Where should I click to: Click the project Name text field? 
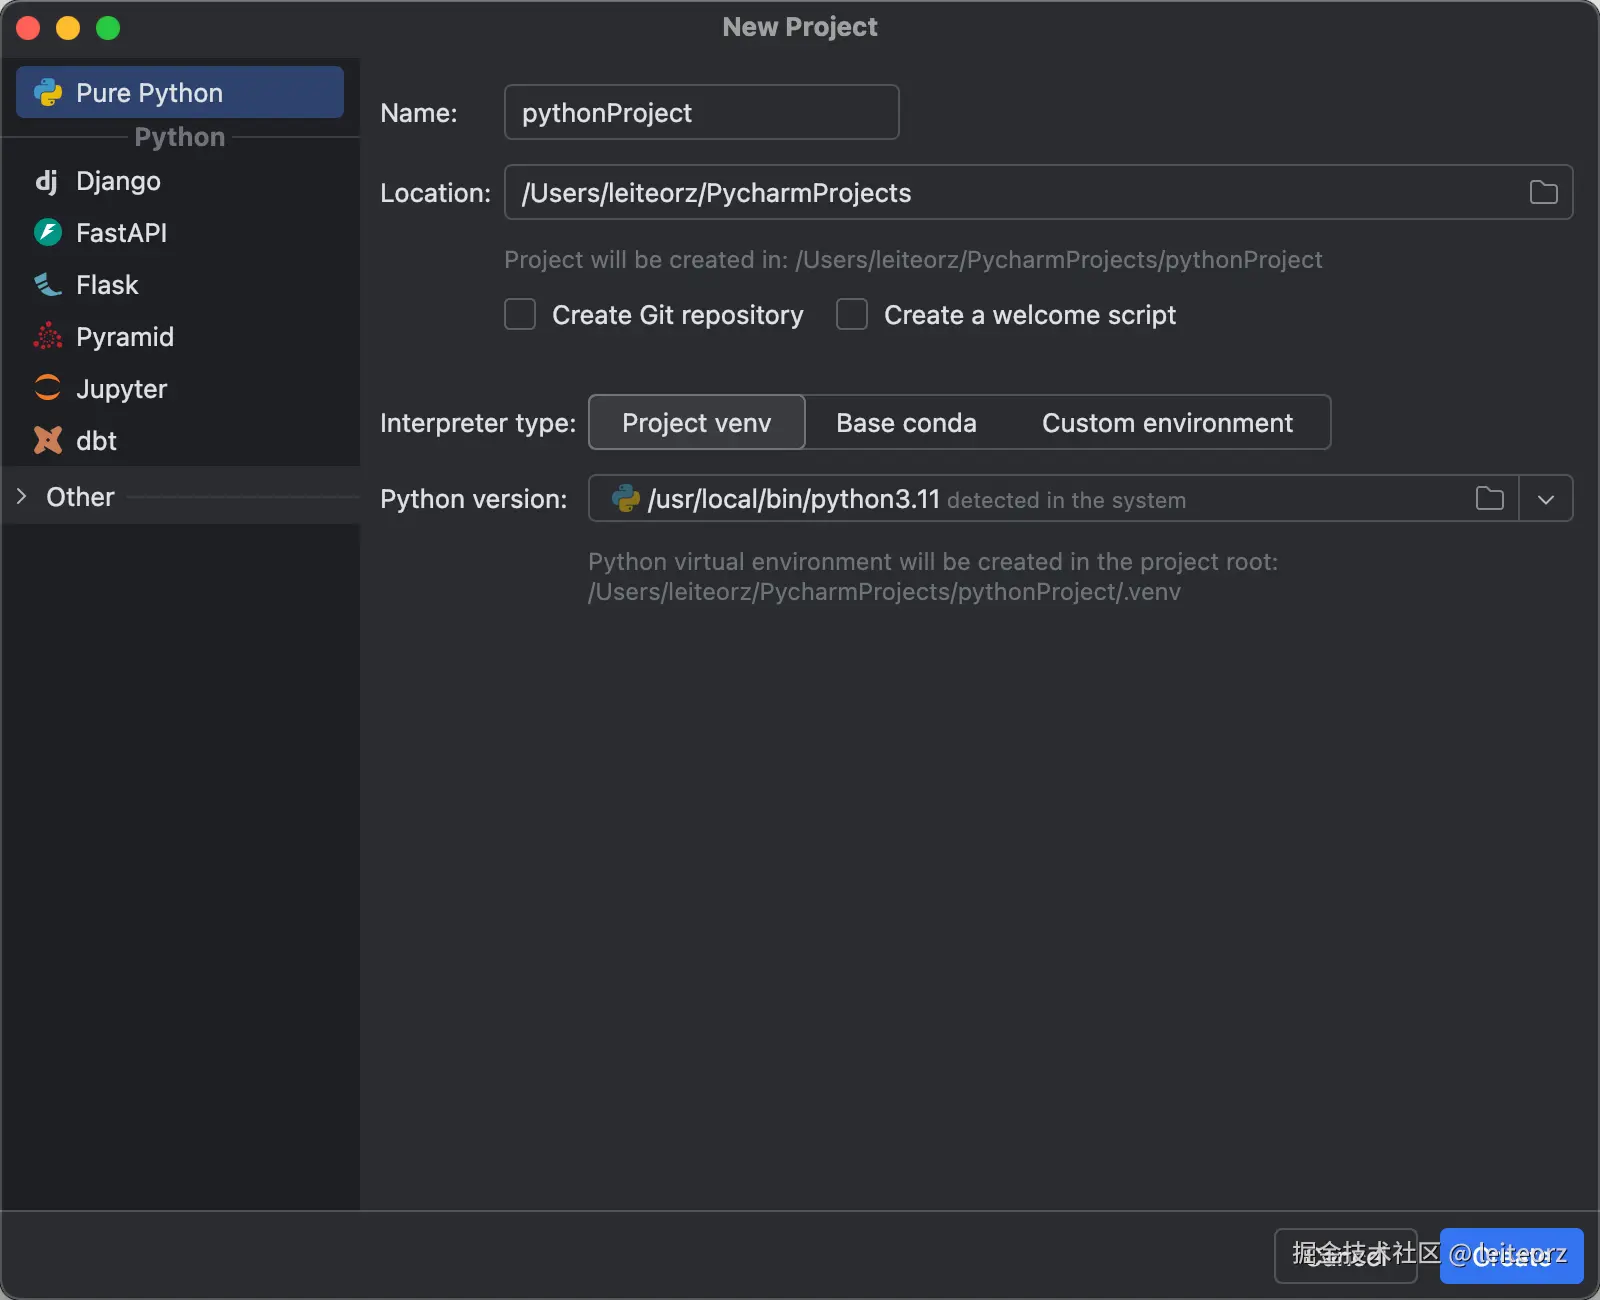pos(701,112)
